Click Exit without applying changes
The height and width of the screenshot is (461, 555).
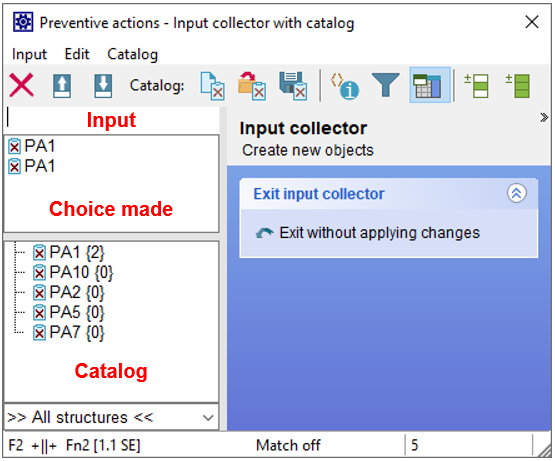point(379,233)
